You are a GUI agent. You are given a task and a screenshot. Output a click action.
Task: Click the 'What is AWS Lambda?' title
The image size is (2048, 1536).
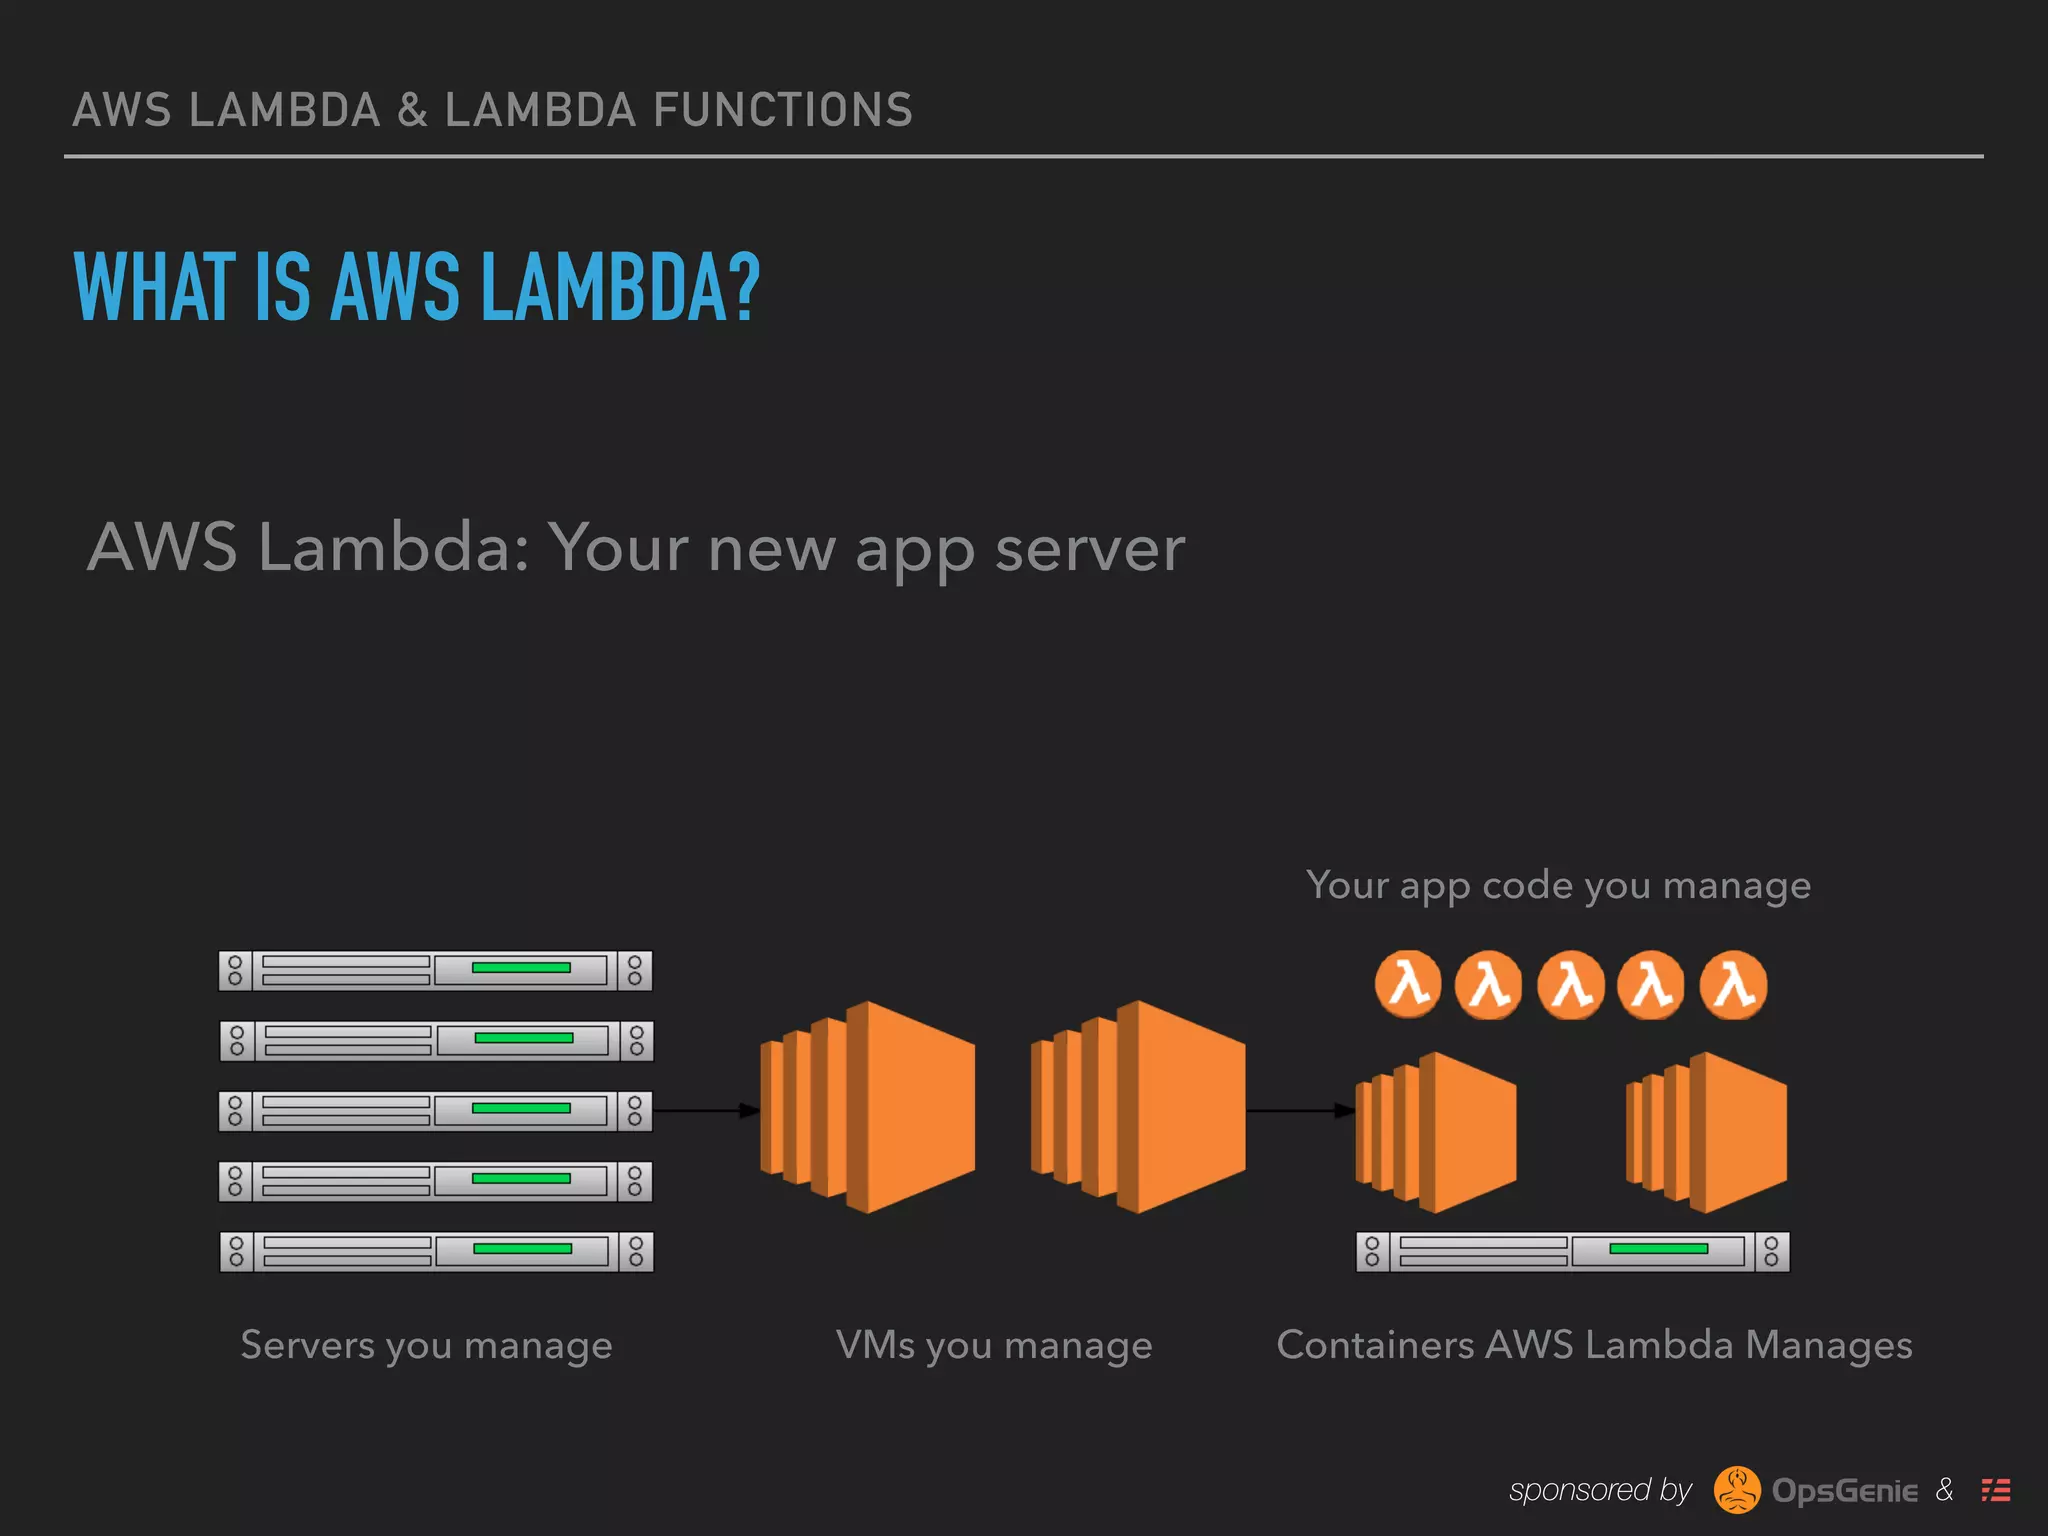coord(417,288)
